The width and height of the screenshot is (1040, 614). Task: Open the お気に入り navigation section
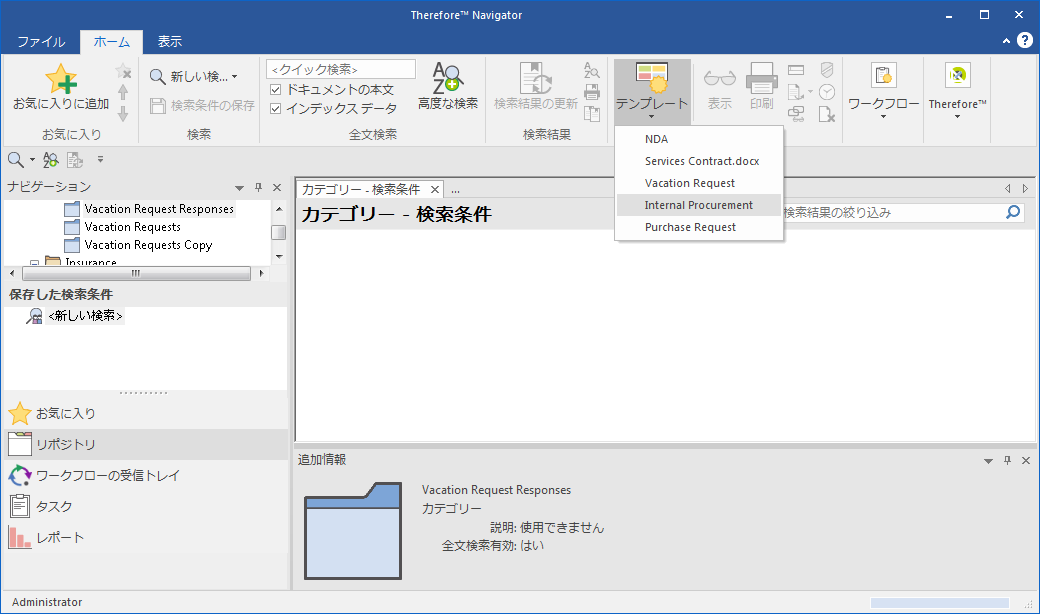(x=146, y=414)
